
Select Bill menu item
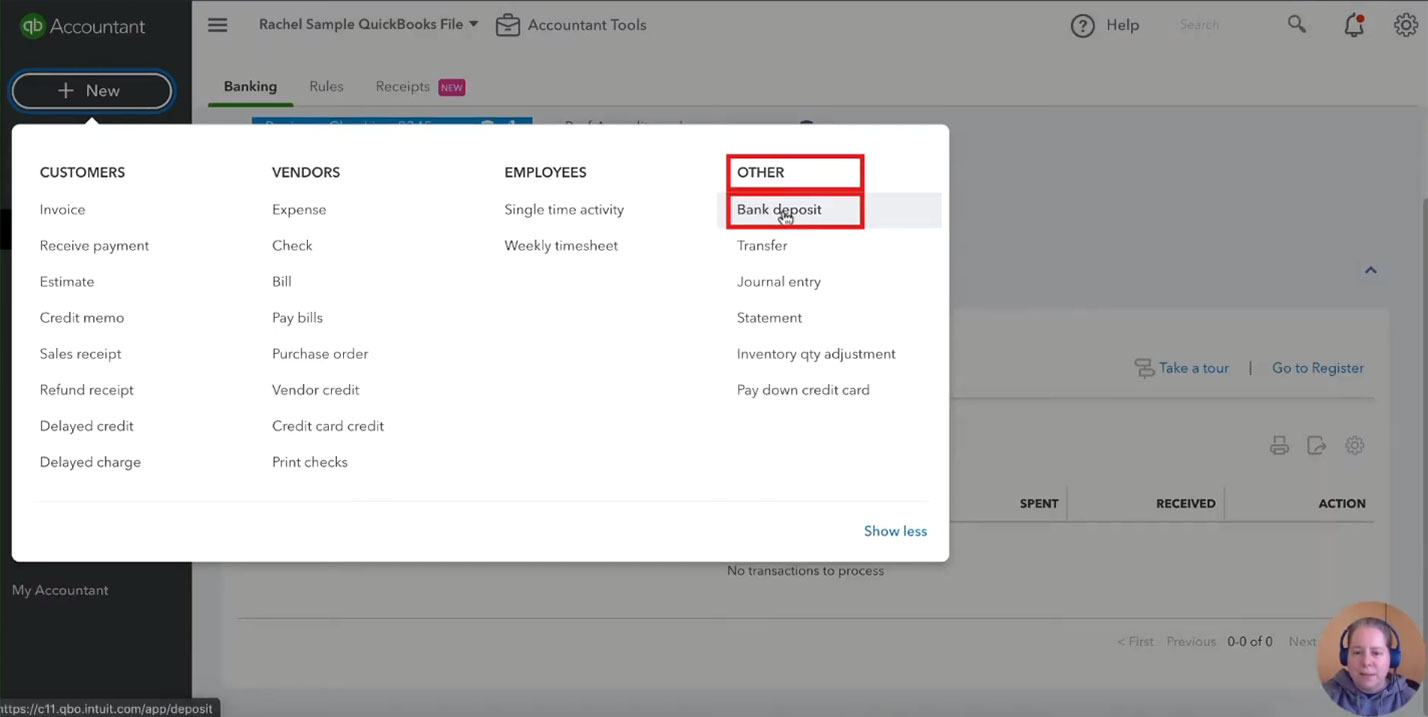[282, 282]
